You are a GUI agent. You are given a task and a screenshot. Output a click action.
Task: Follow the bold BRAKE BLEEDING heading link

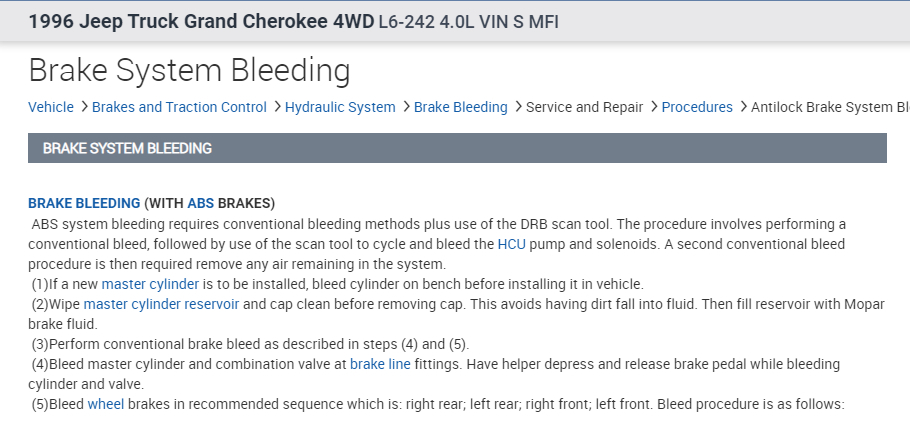pyautogui.click(x=84, y=203)
